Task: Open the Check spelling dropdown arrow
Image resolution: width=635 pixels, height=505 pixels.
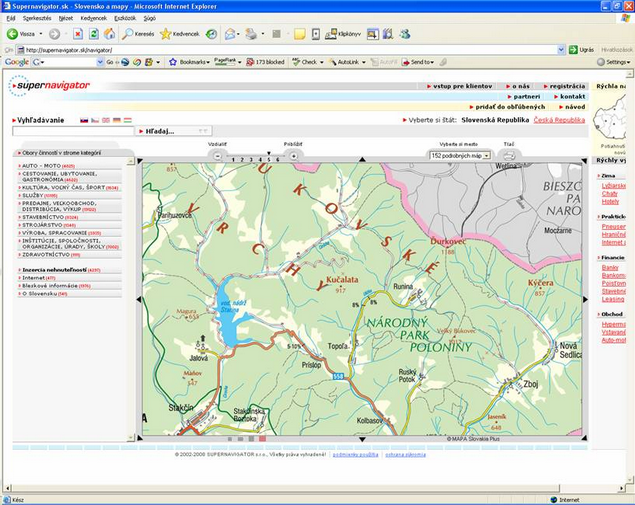Action: tap(322, 62)
